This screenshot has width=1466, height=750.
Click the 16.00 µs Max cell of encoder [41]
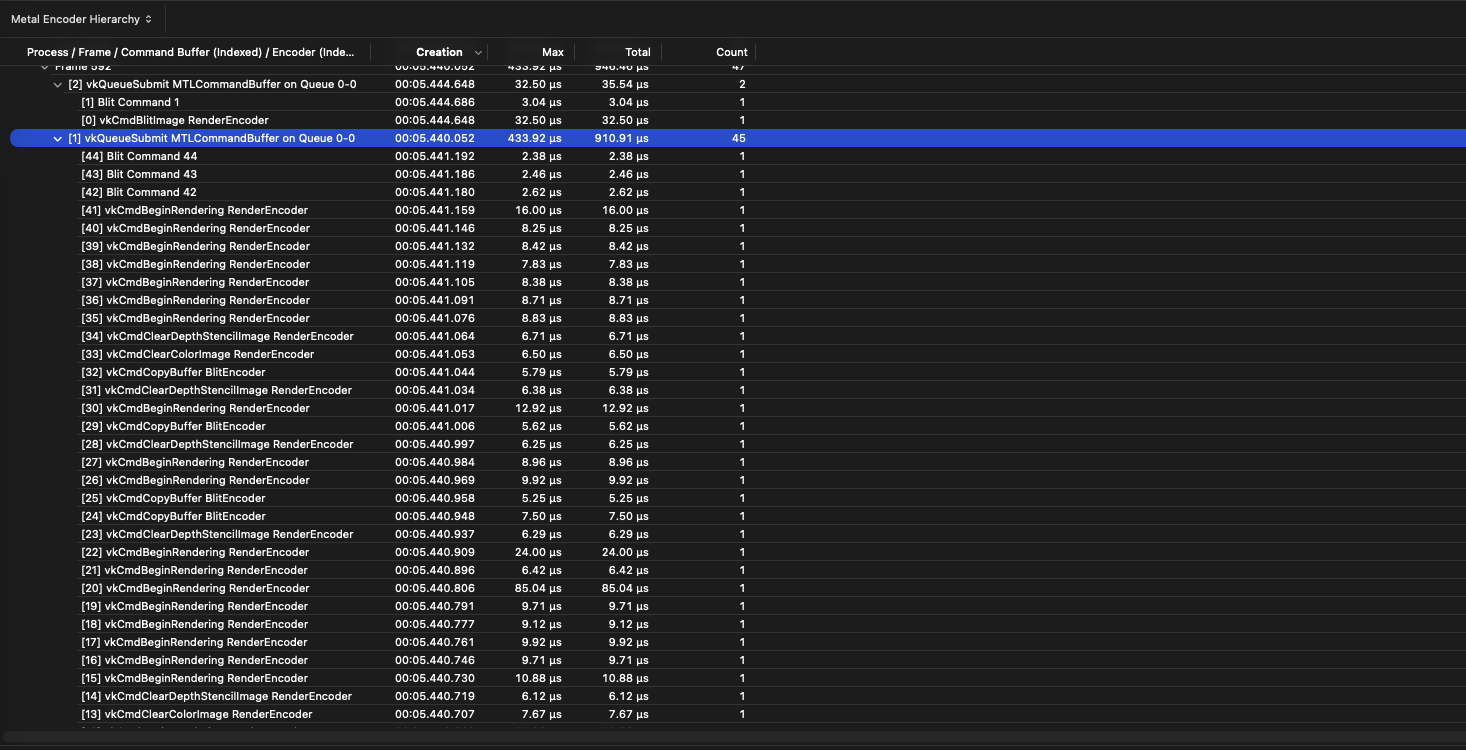[538, 210]
